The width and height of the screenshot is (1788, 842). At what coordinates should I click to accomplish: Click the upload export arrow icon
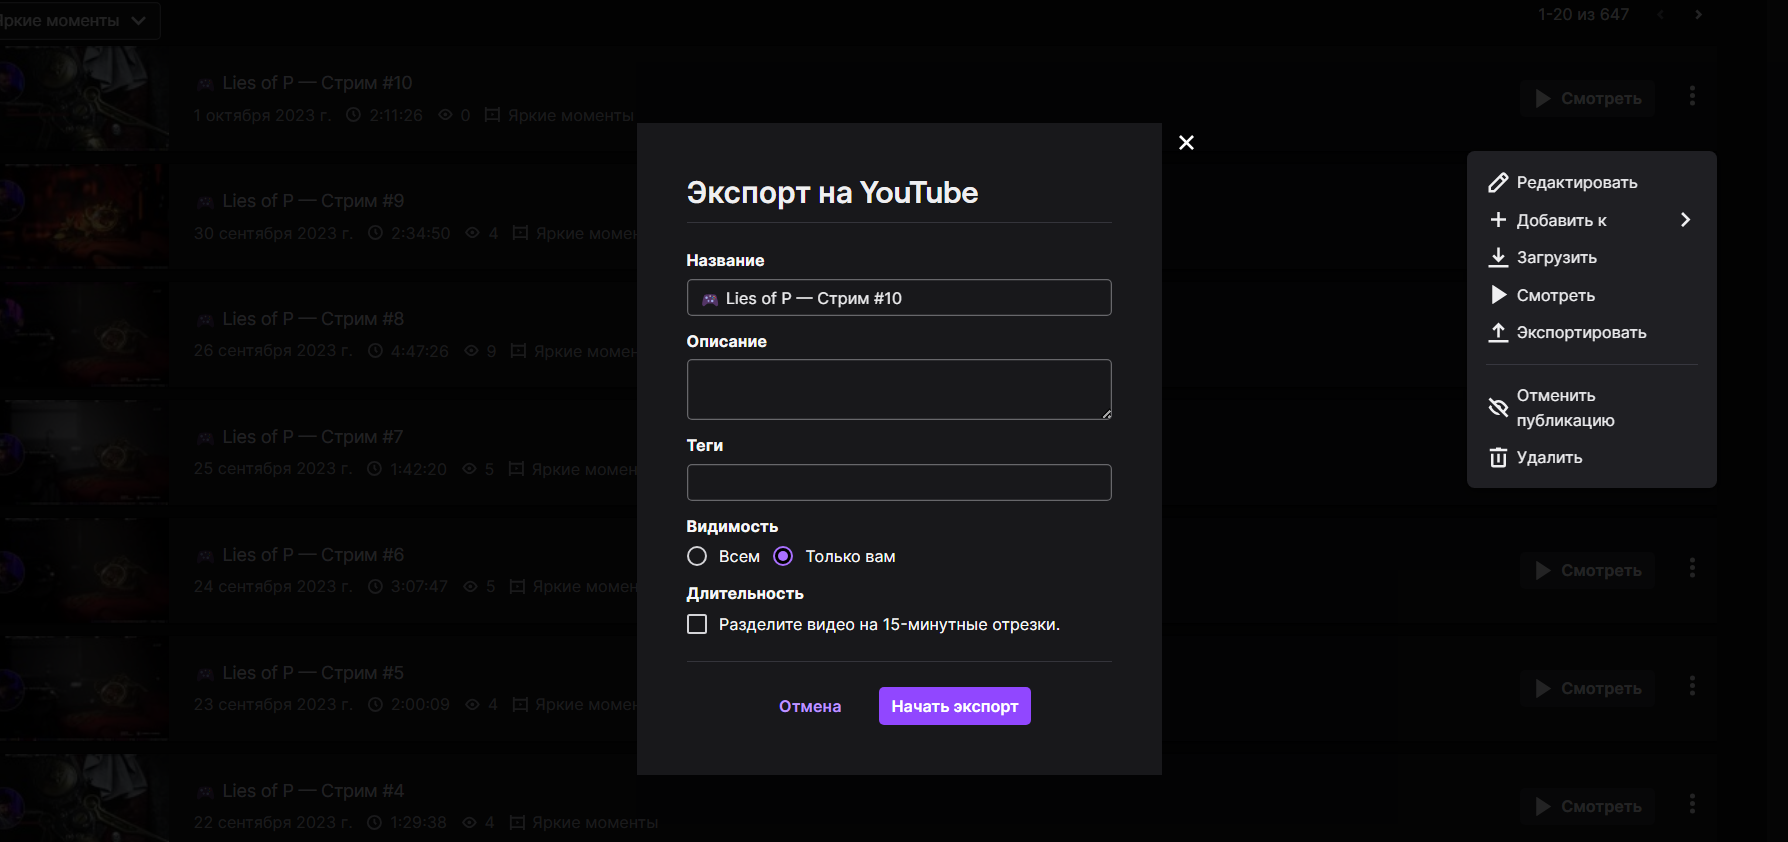(1498, 332)
